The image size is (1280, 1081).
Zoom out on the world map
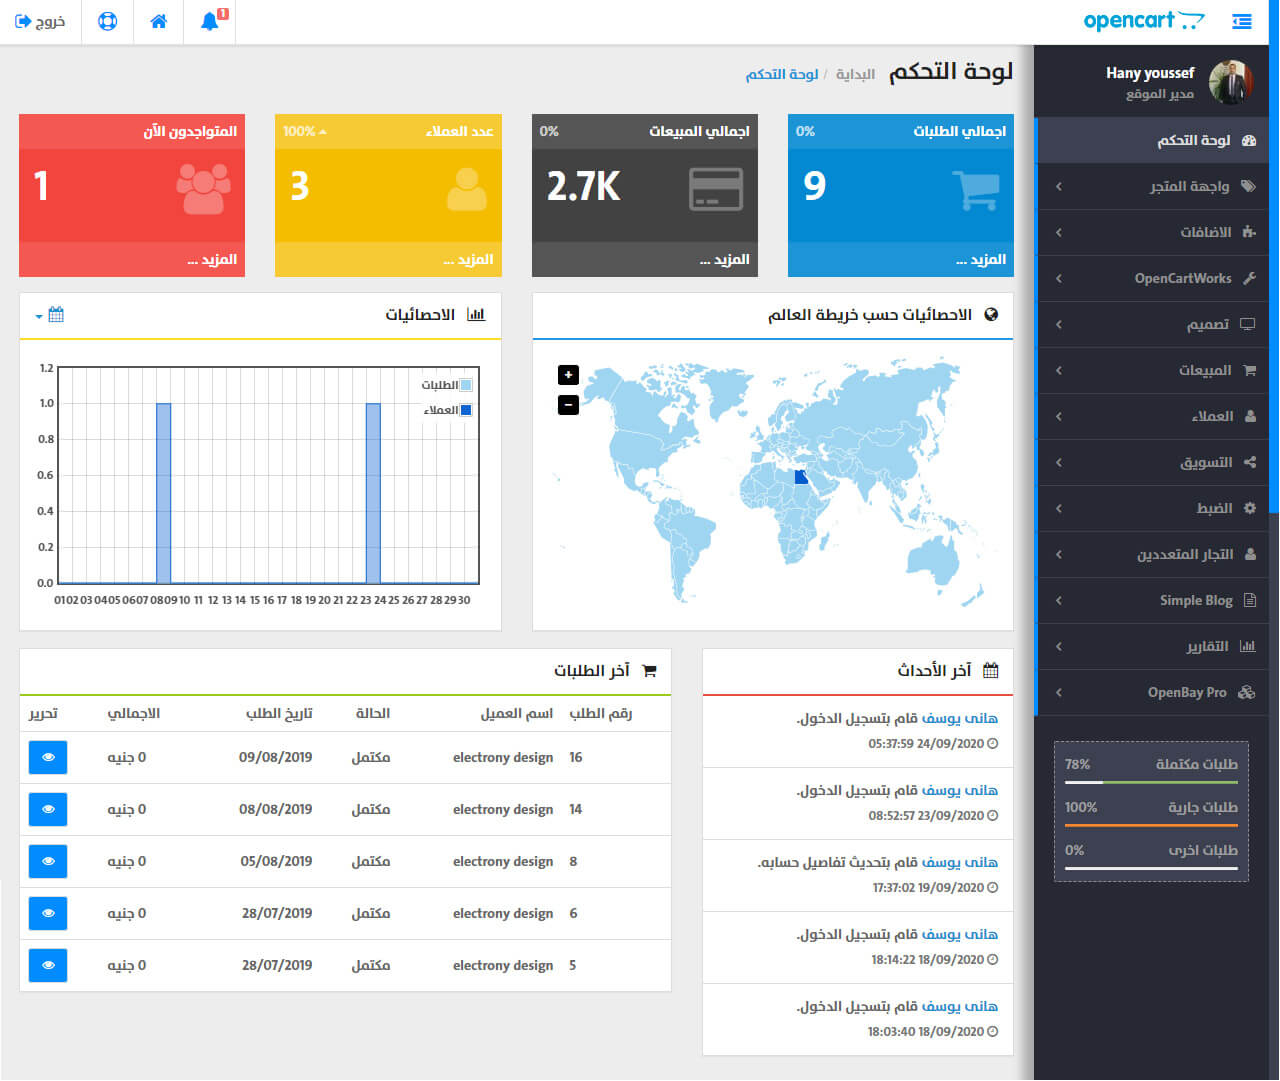tap(568, 405)
